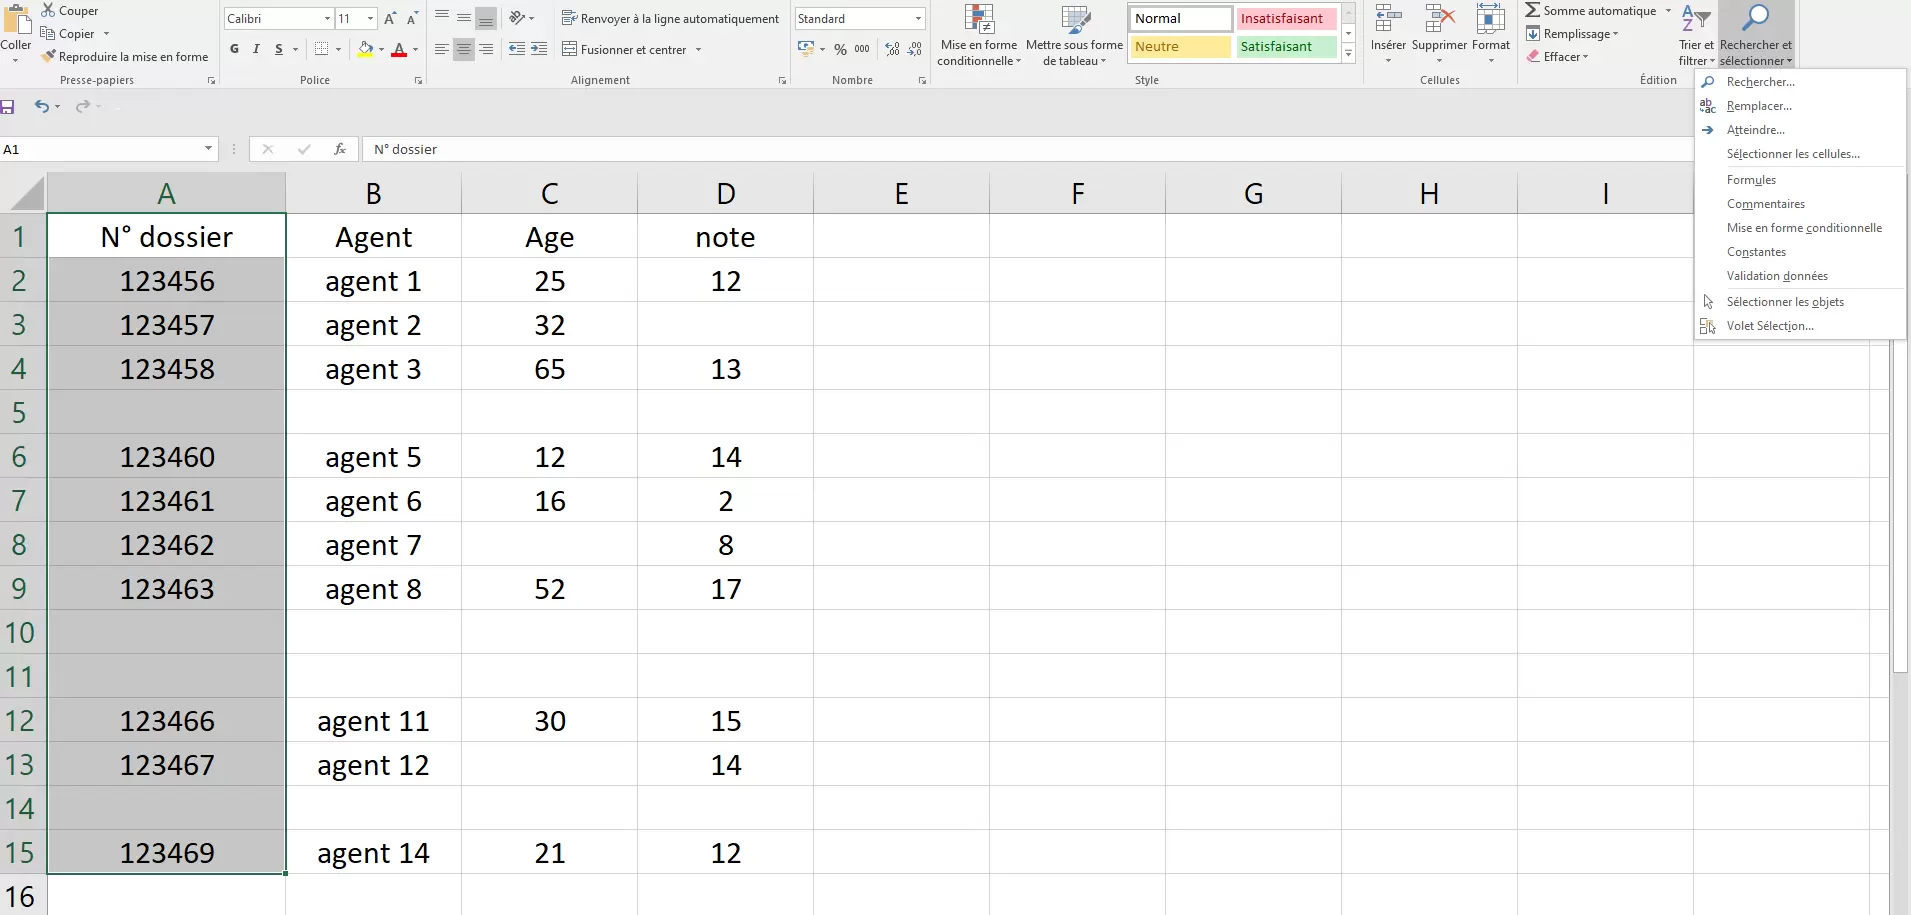Click the insert function fx icon
This screenshot has height=915, width=1911.
(x=340, y=149)
